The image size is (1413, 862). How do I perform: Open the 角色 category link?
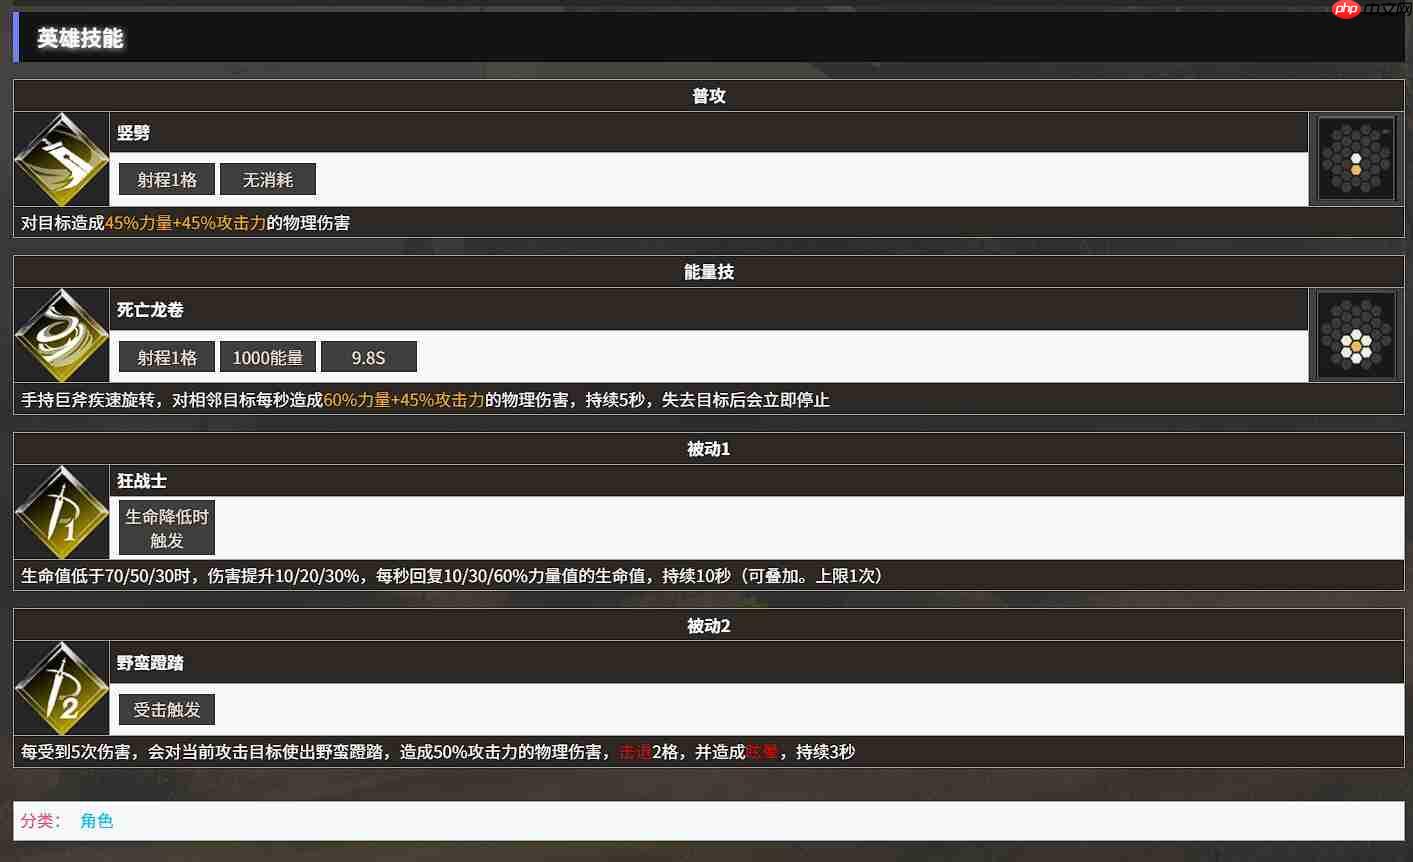click(96, 821)
